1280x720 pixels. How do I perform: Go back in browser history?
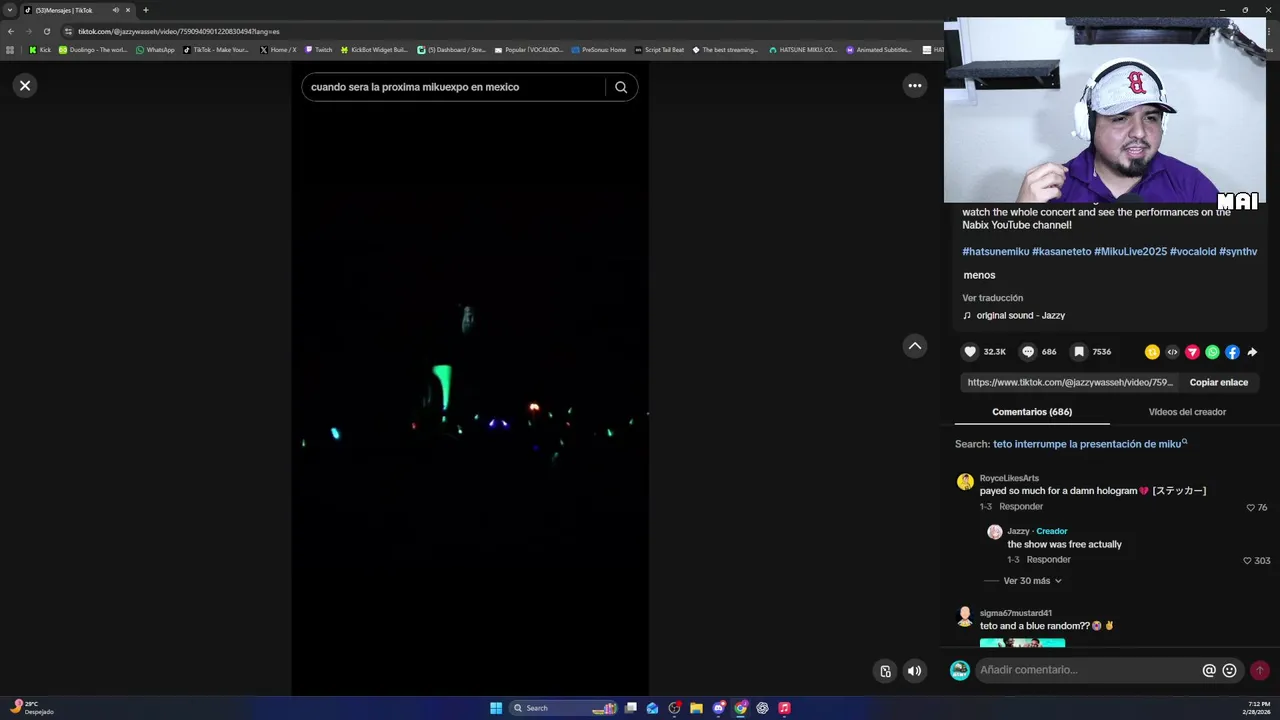point(11,31)
